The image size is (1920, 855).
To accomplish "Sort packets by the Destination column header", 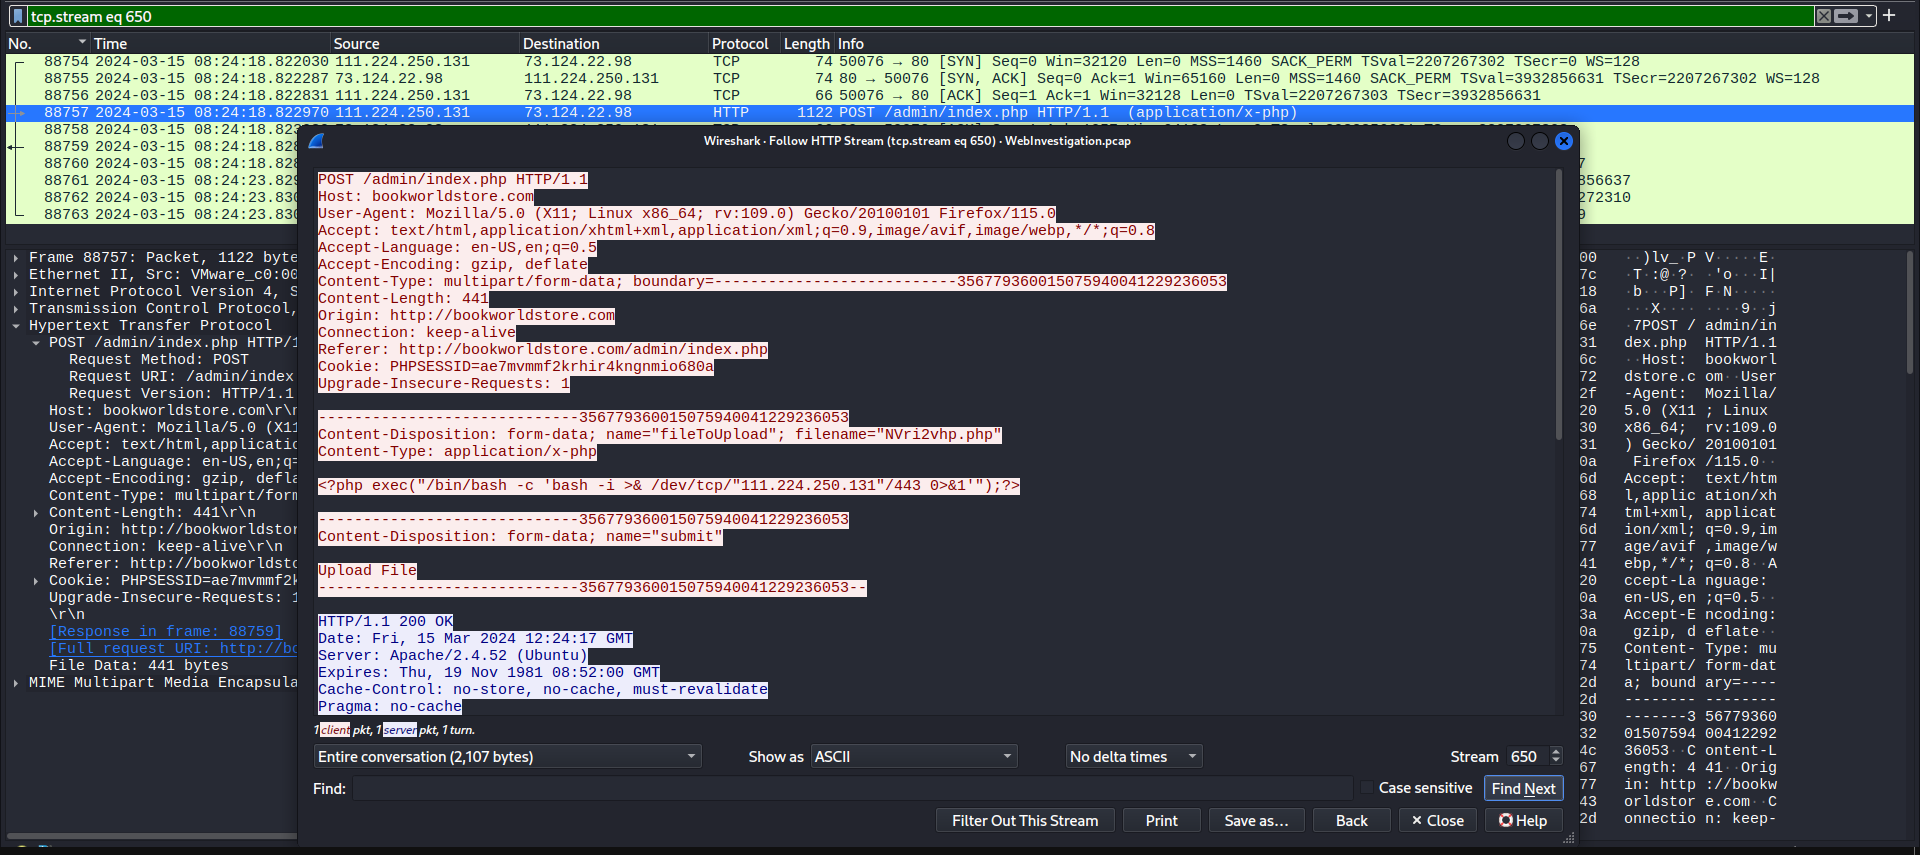I will [x=614, y=43].
